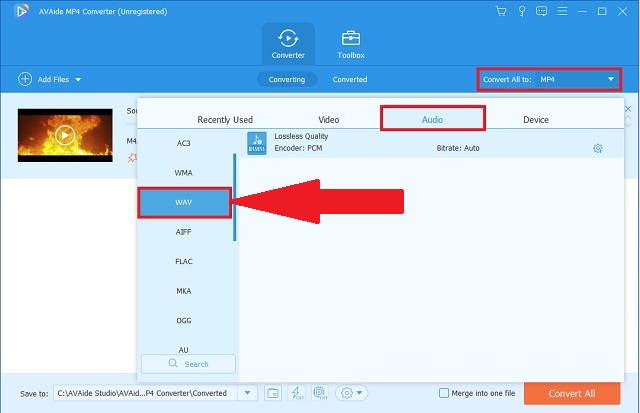Select WAV audio format

point(184,202)
